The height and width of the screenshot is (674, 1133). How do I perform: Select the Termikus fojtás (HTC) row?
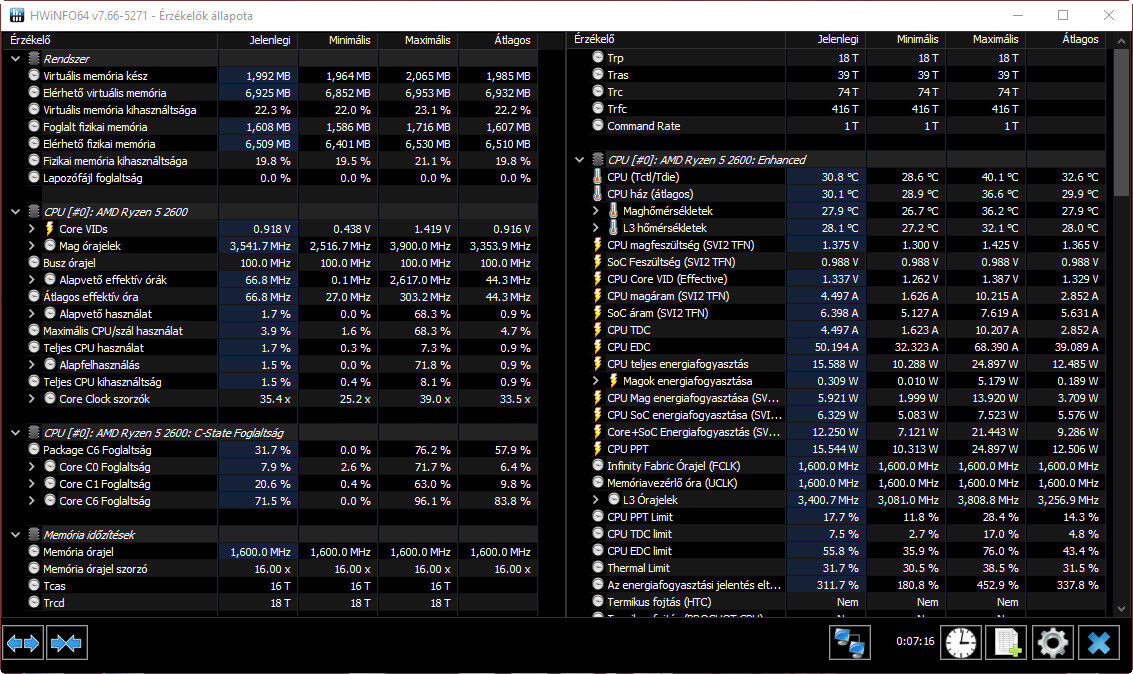[x=836, y=602]
